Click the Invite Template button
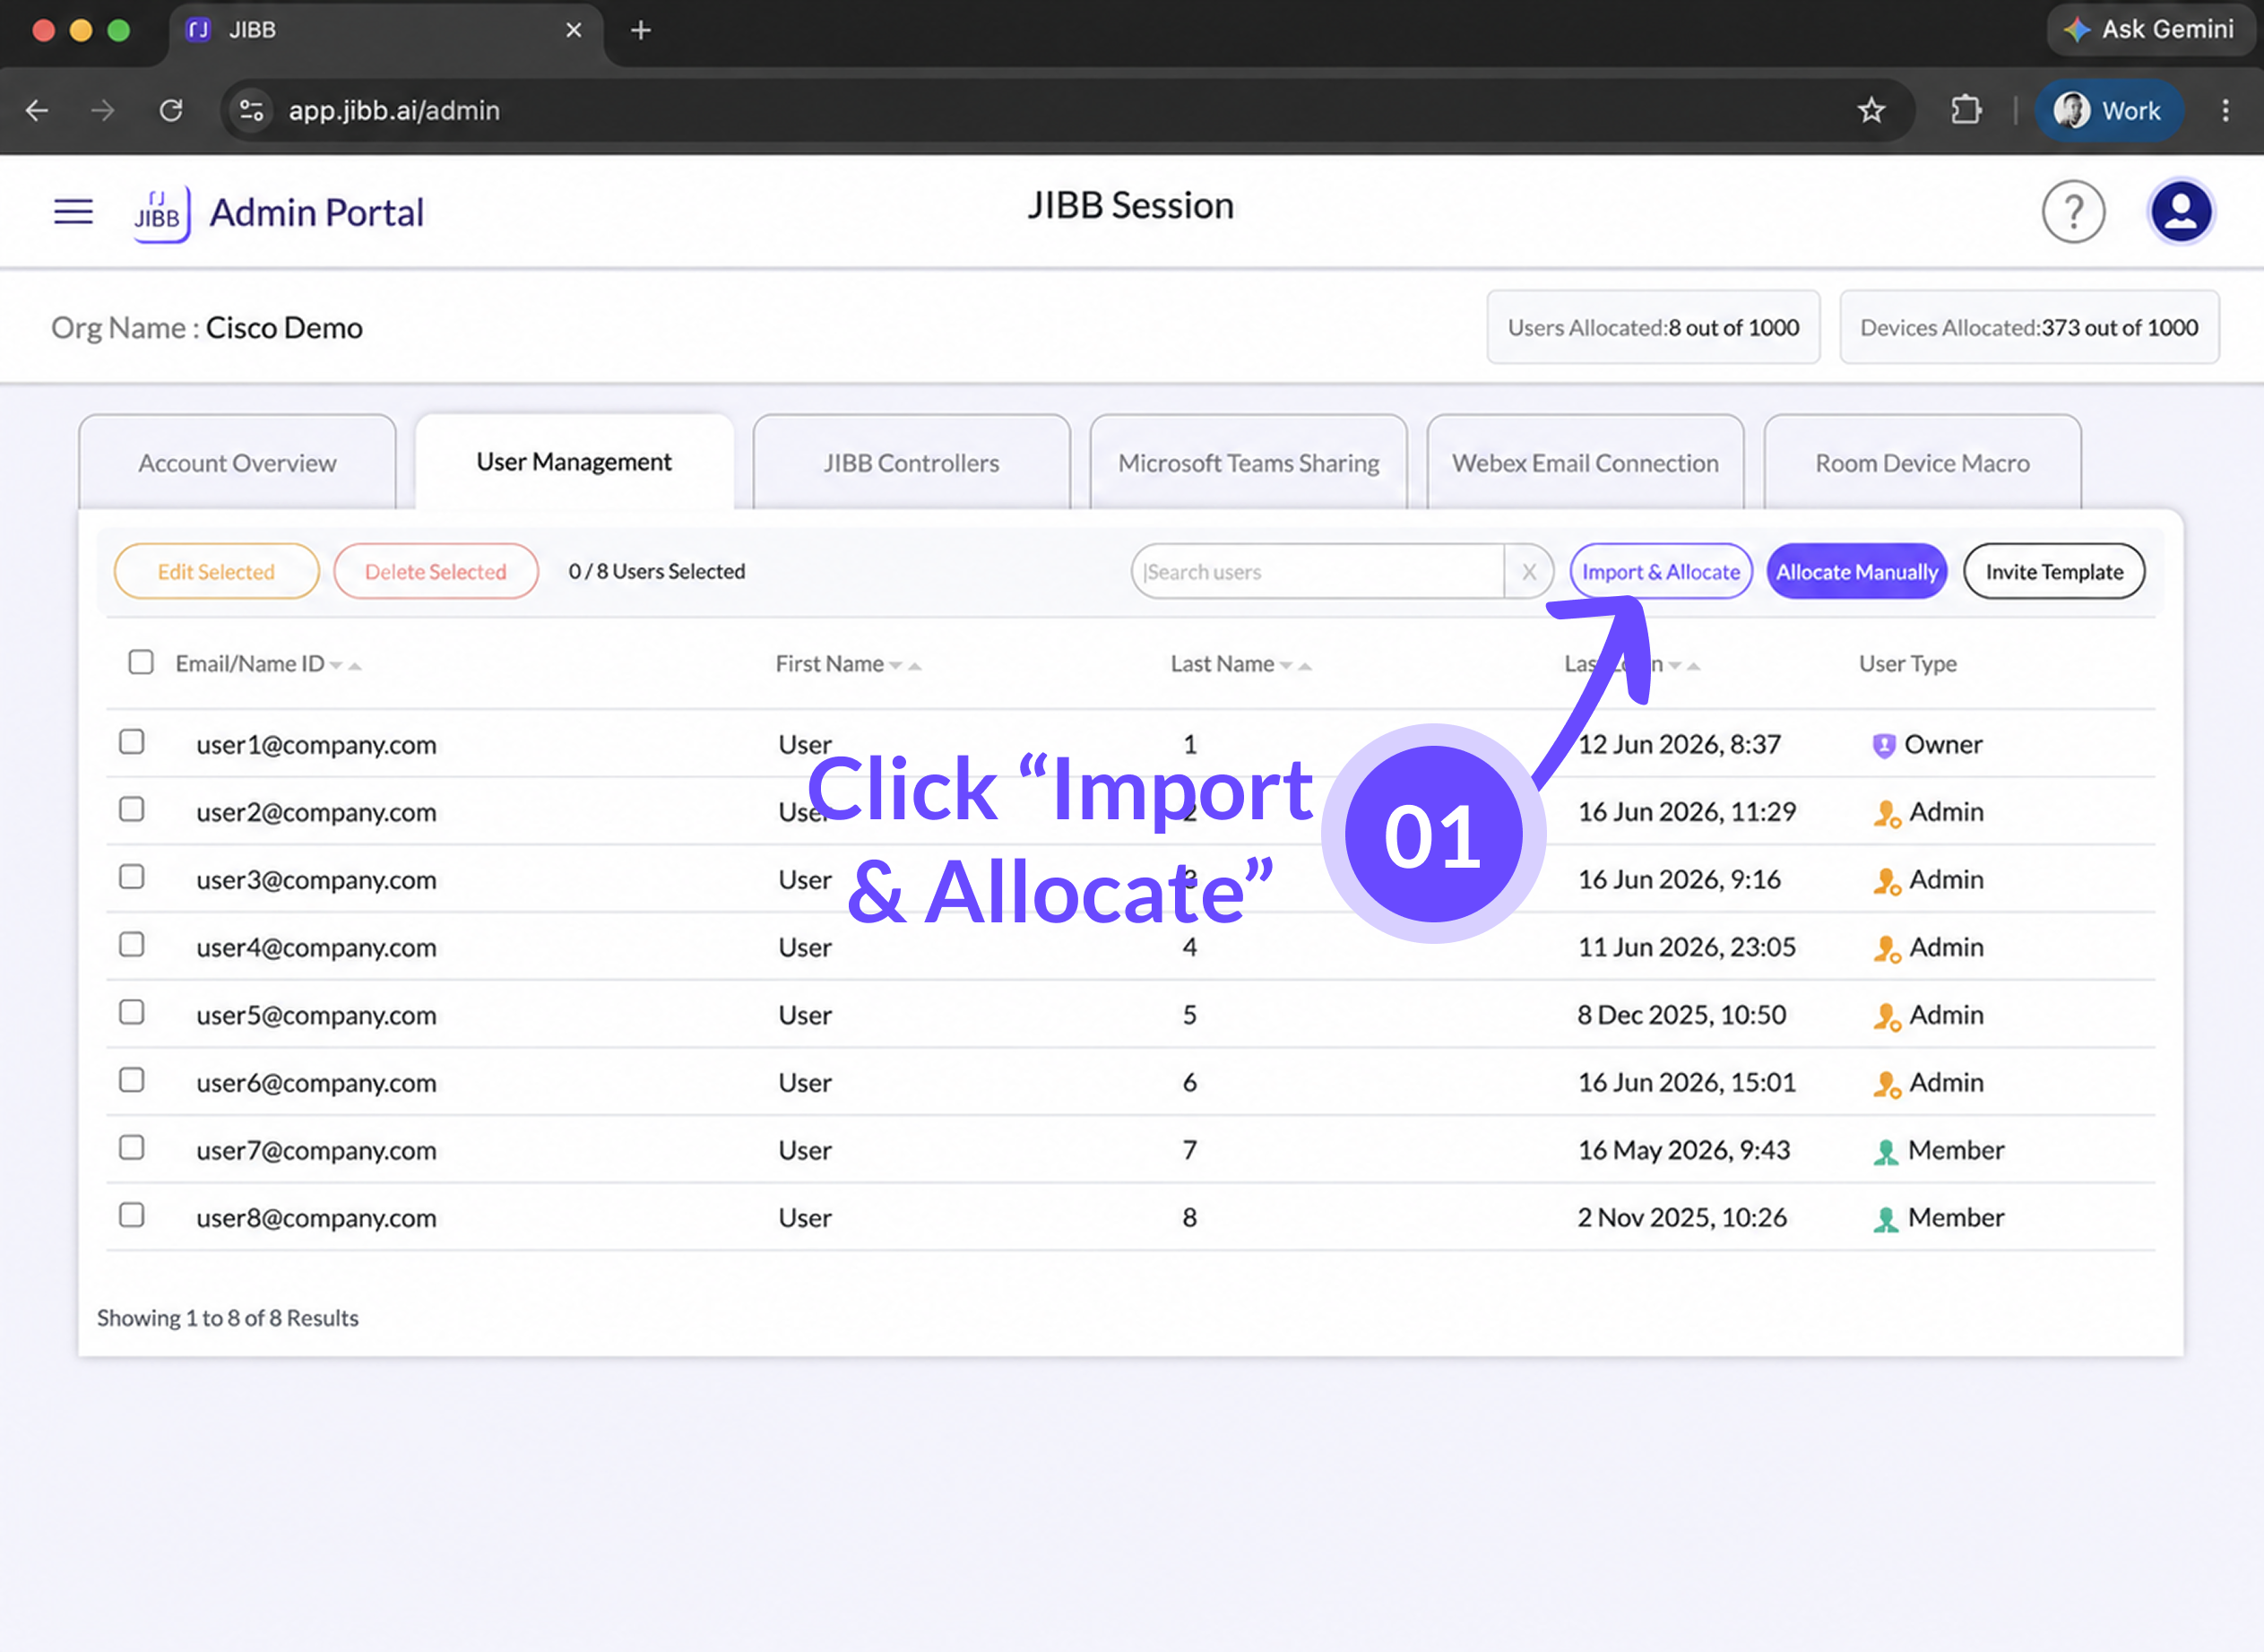Image resolution: width=2264 pixels, height=1652 pixels. (2054, 572)
